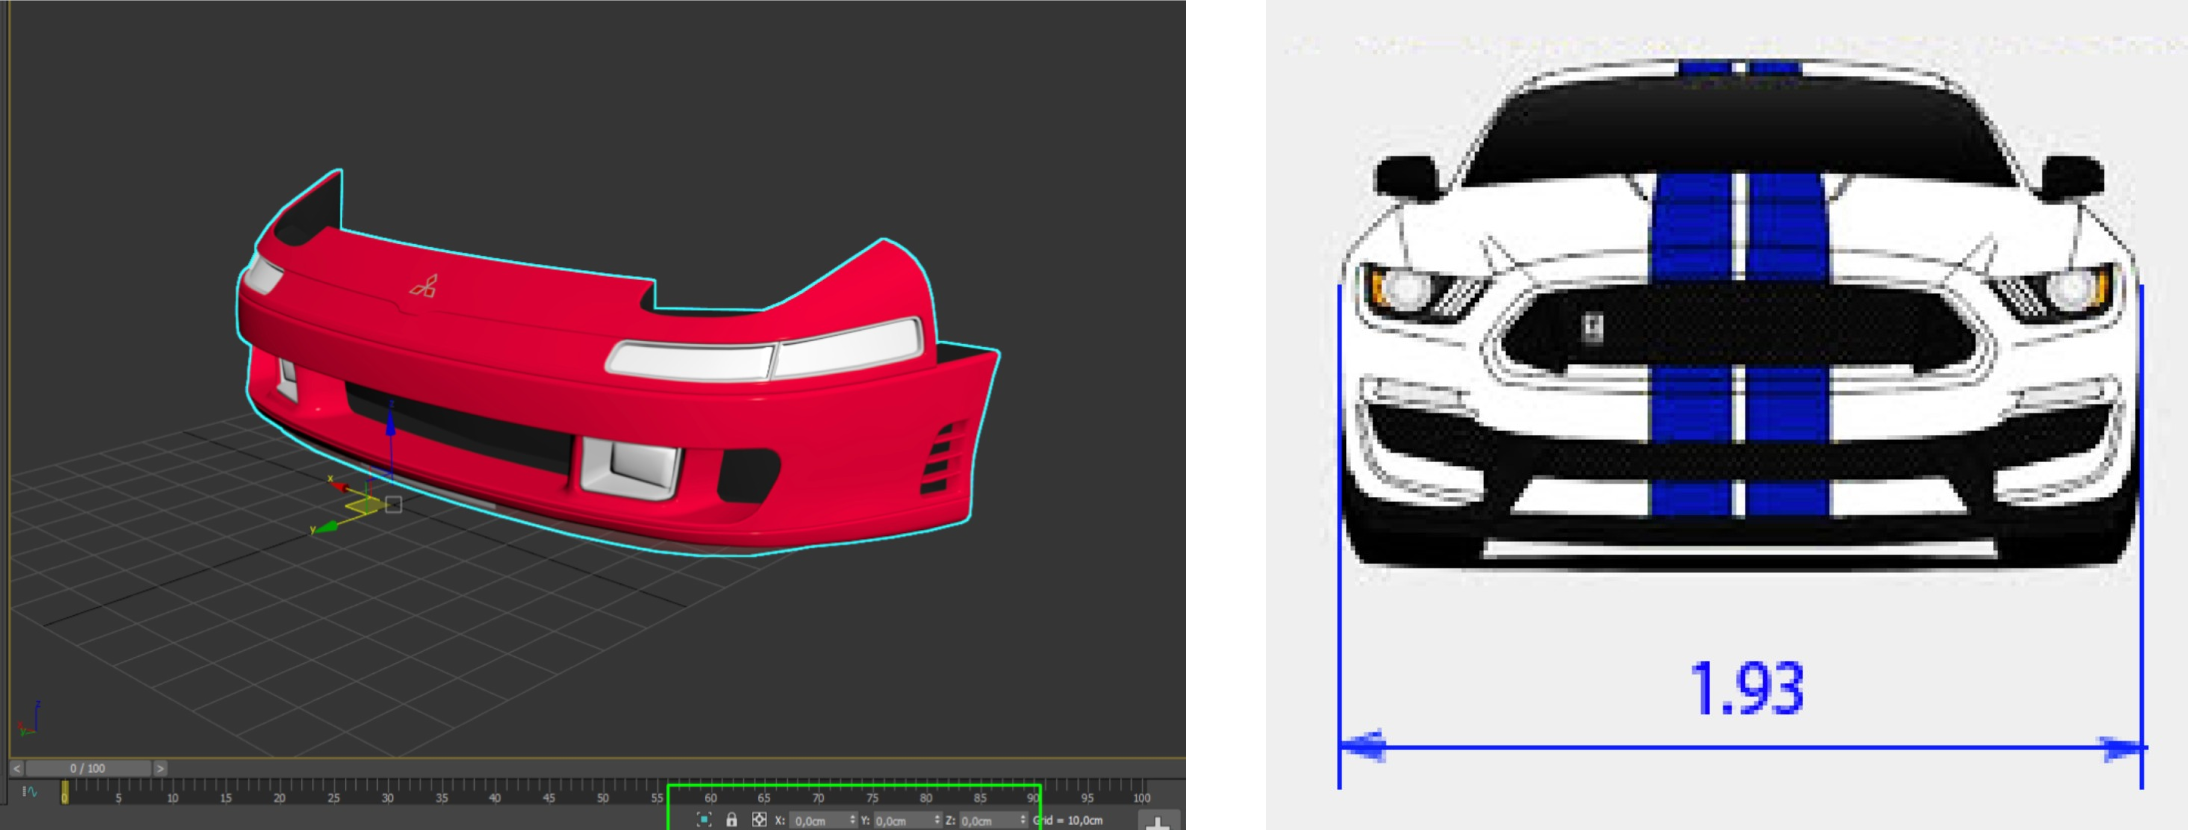Select the blue Z-axis gizmo arrow

pyautogui.click(x=390, y=425)
